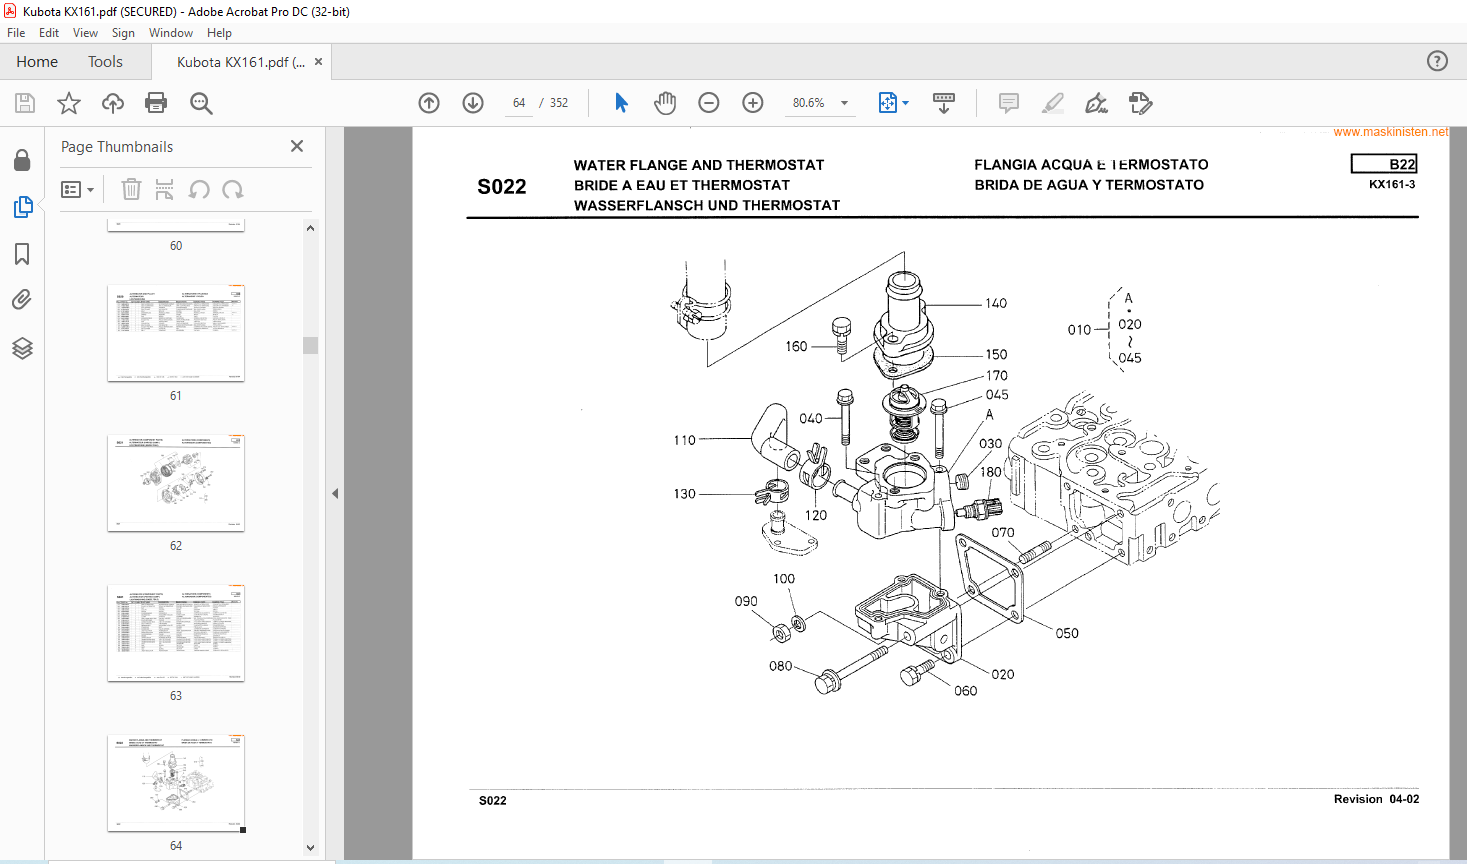Open the Sign menu
This screenshot has width=1467, height=864.
click(123, 33)
